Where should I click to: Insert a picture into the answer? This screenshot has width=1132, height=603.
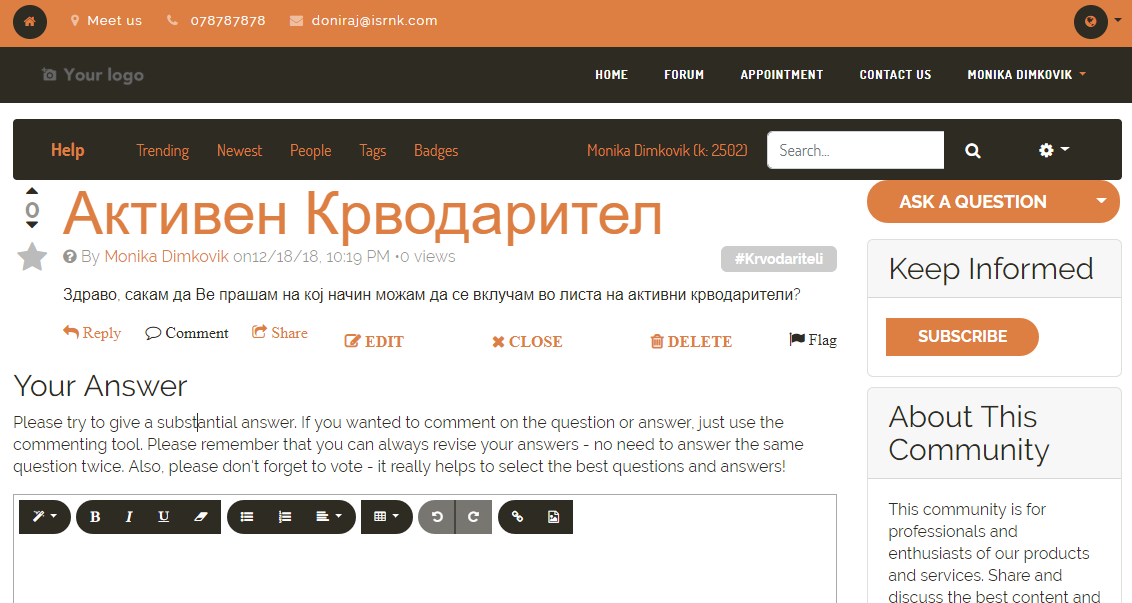click(x=553, y=517)
